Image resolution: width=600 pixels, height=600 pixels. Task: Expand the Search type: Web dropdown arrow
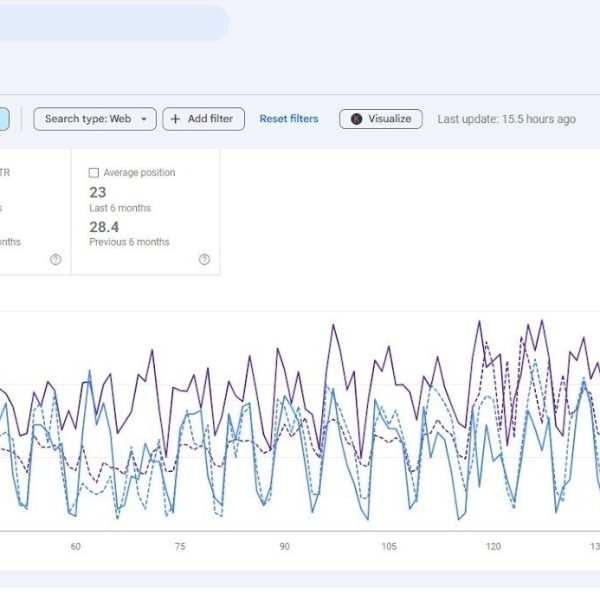pyautogui.click(x=144, y=119)
